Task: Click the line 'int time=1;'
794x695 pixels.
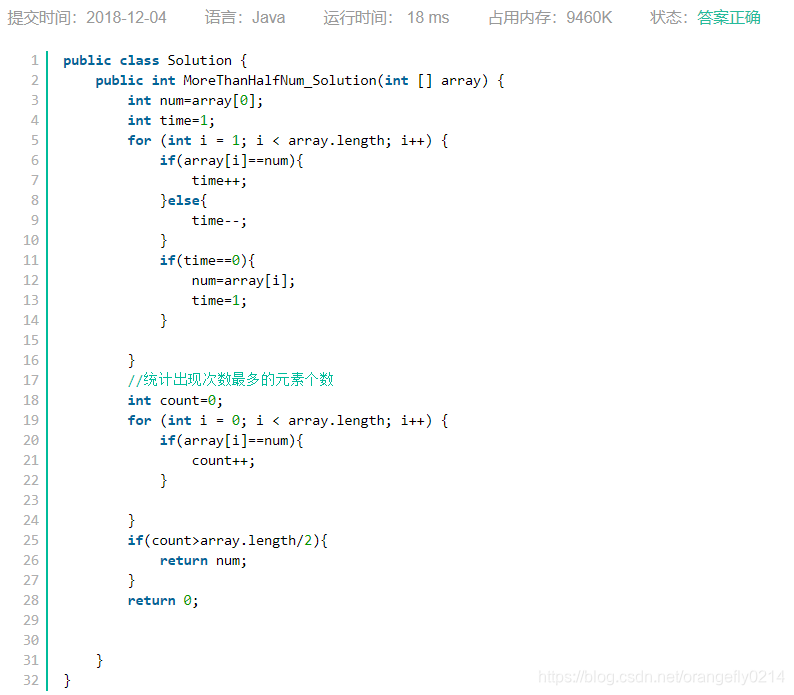Action: click(x=171, y=121)
